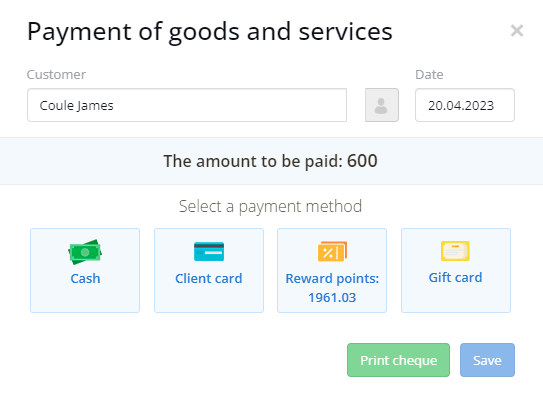Pay with Reward points: 1961.03 label
The width and height of the screenshot is (543, 404).
pos(332,288)
